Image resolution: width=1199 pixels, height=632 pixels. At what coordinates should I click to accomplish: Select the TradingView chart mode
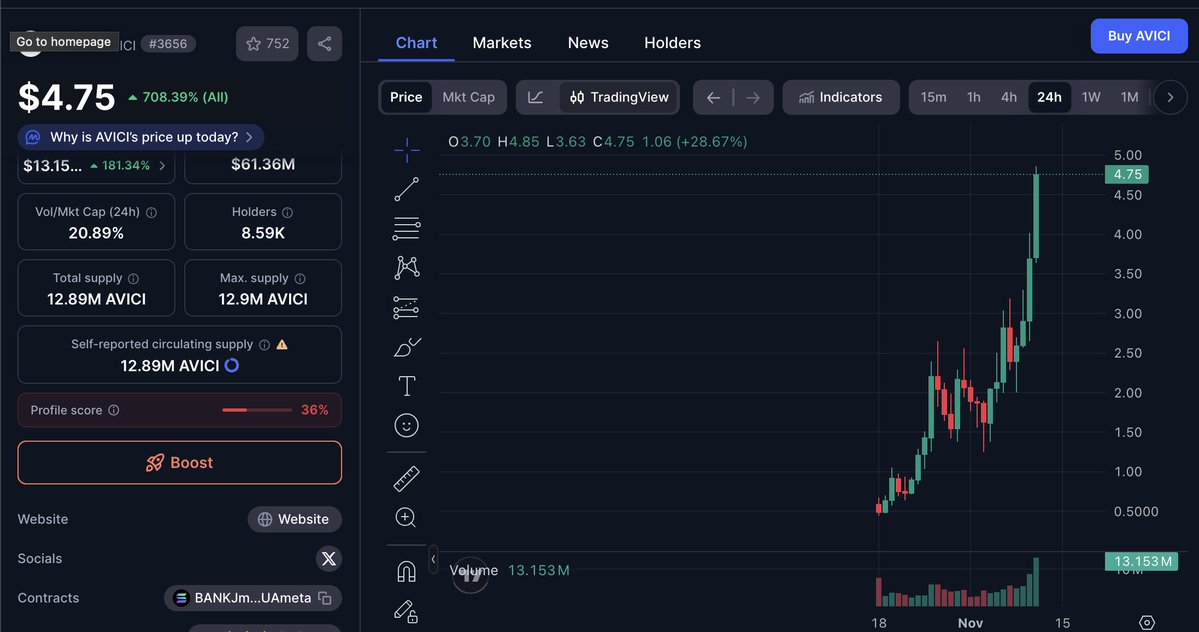(619, 97)
